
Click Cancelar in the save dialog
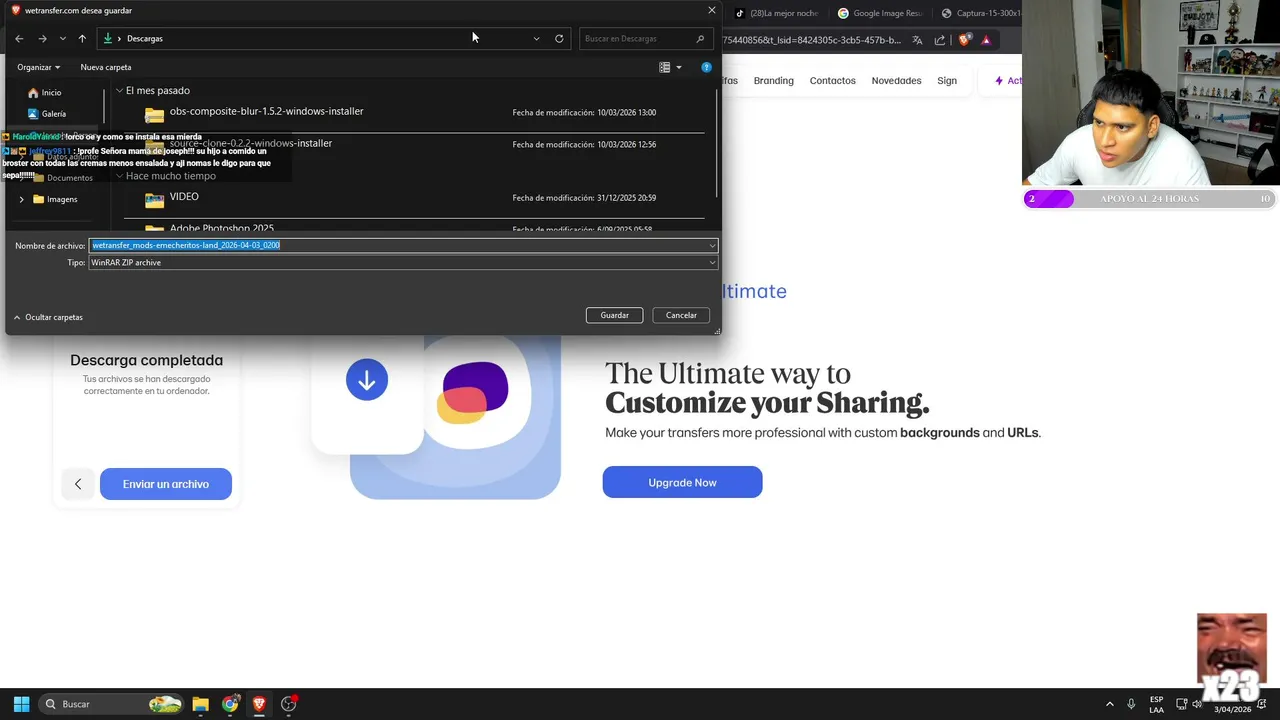[x=681, y=315]
